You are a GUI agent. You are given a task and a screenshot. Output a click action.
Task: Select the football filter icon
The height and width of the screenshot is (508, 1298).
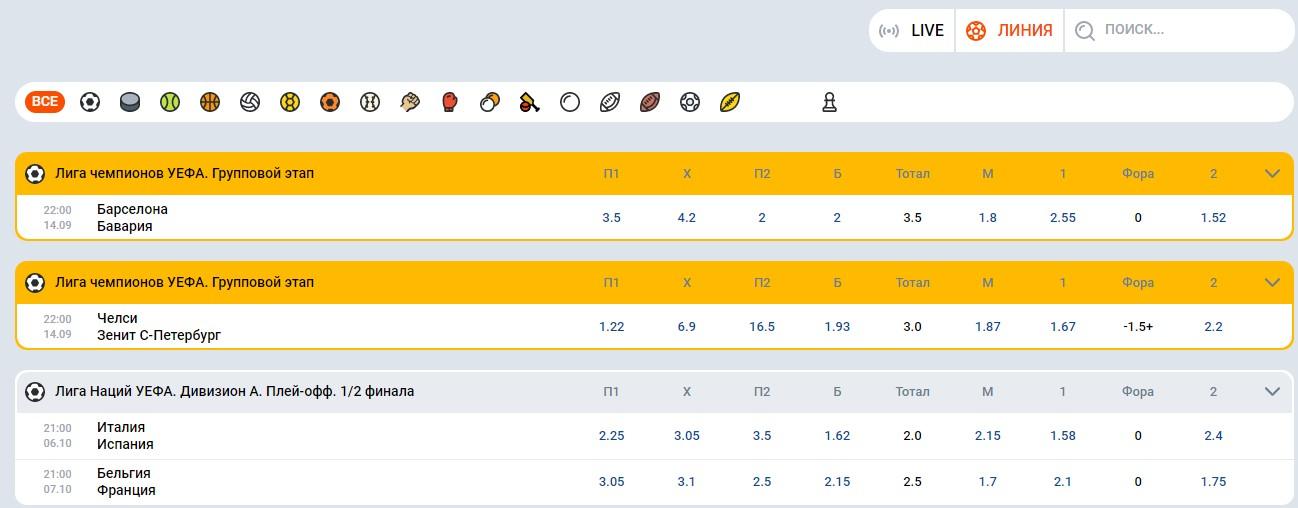point(90,102)
